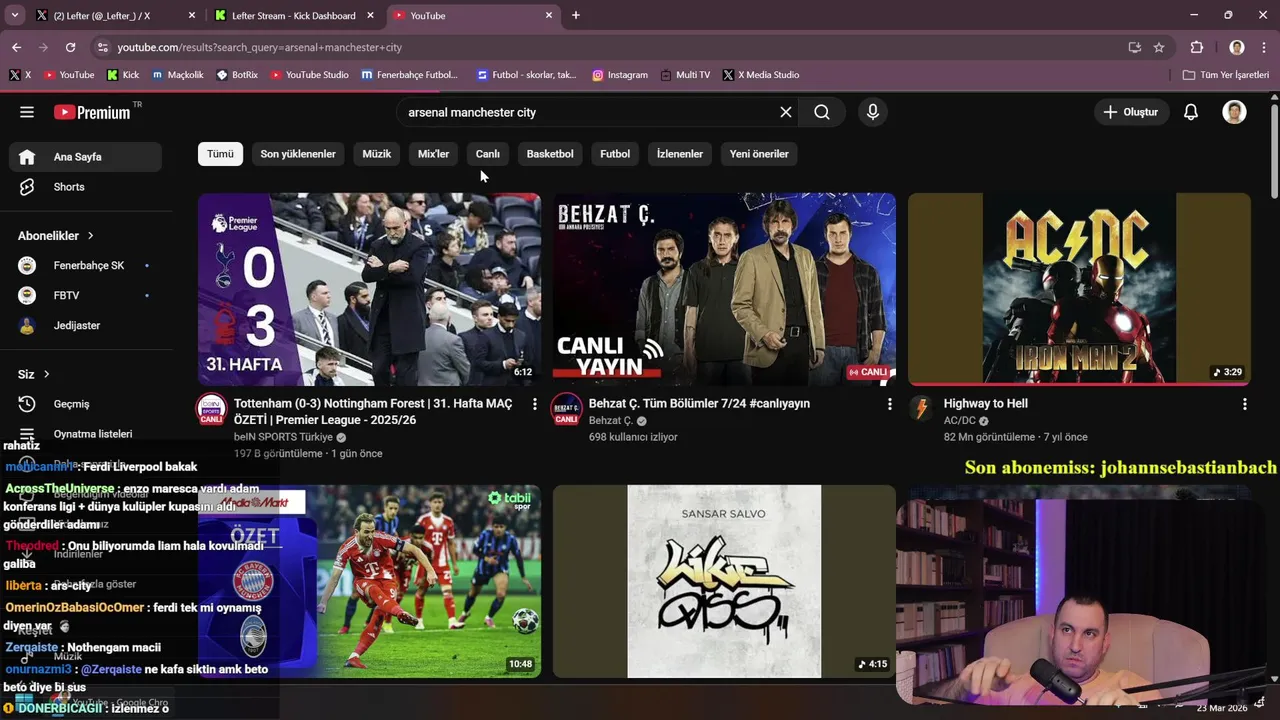The image size is (1280, 720).
Task: Expand the Siz section chevron
Action: click(46, 374)
